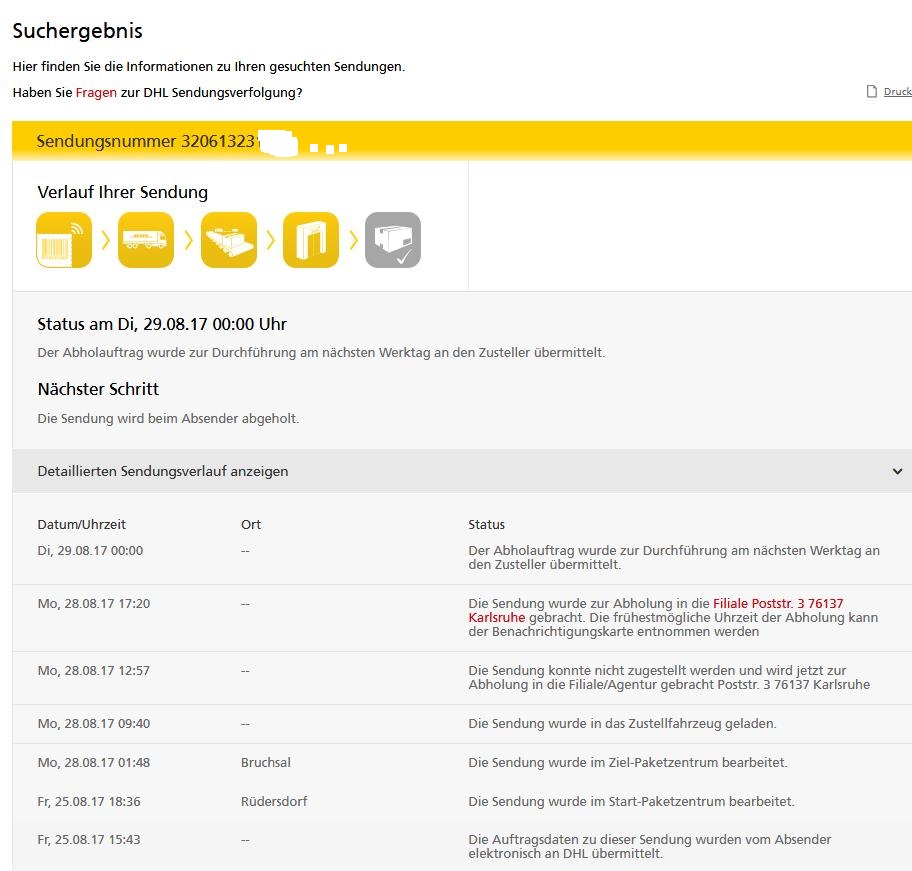Collapse Detaillierten Sendungsverlauf anzeigen chevron
This screenshot has width=912, height=871.
tap(897, 471)
